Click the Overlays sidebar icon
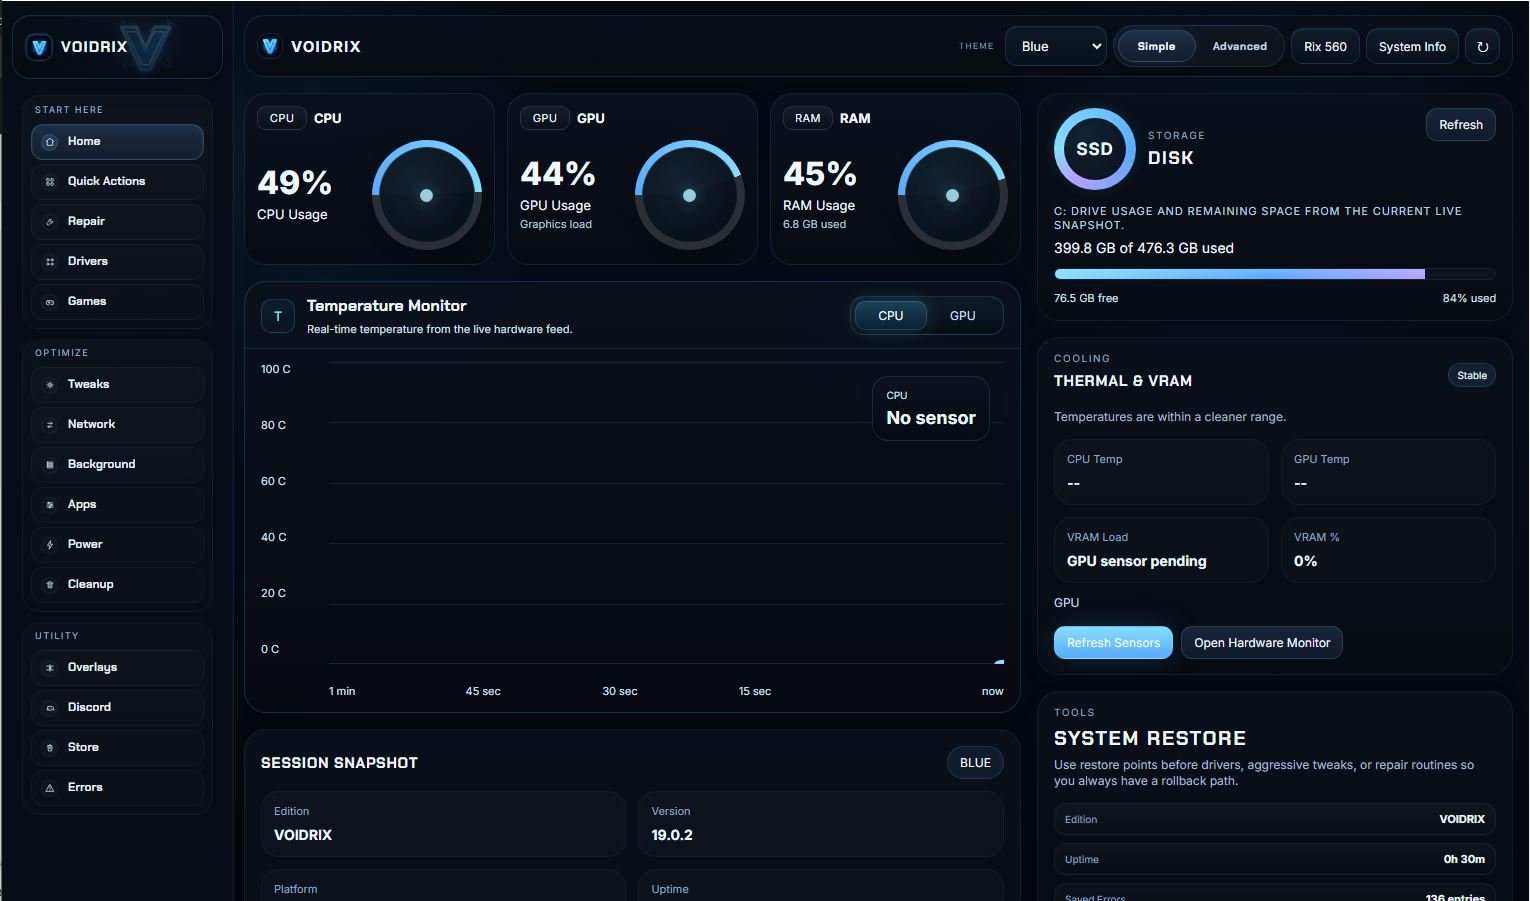 click(50, 668)
